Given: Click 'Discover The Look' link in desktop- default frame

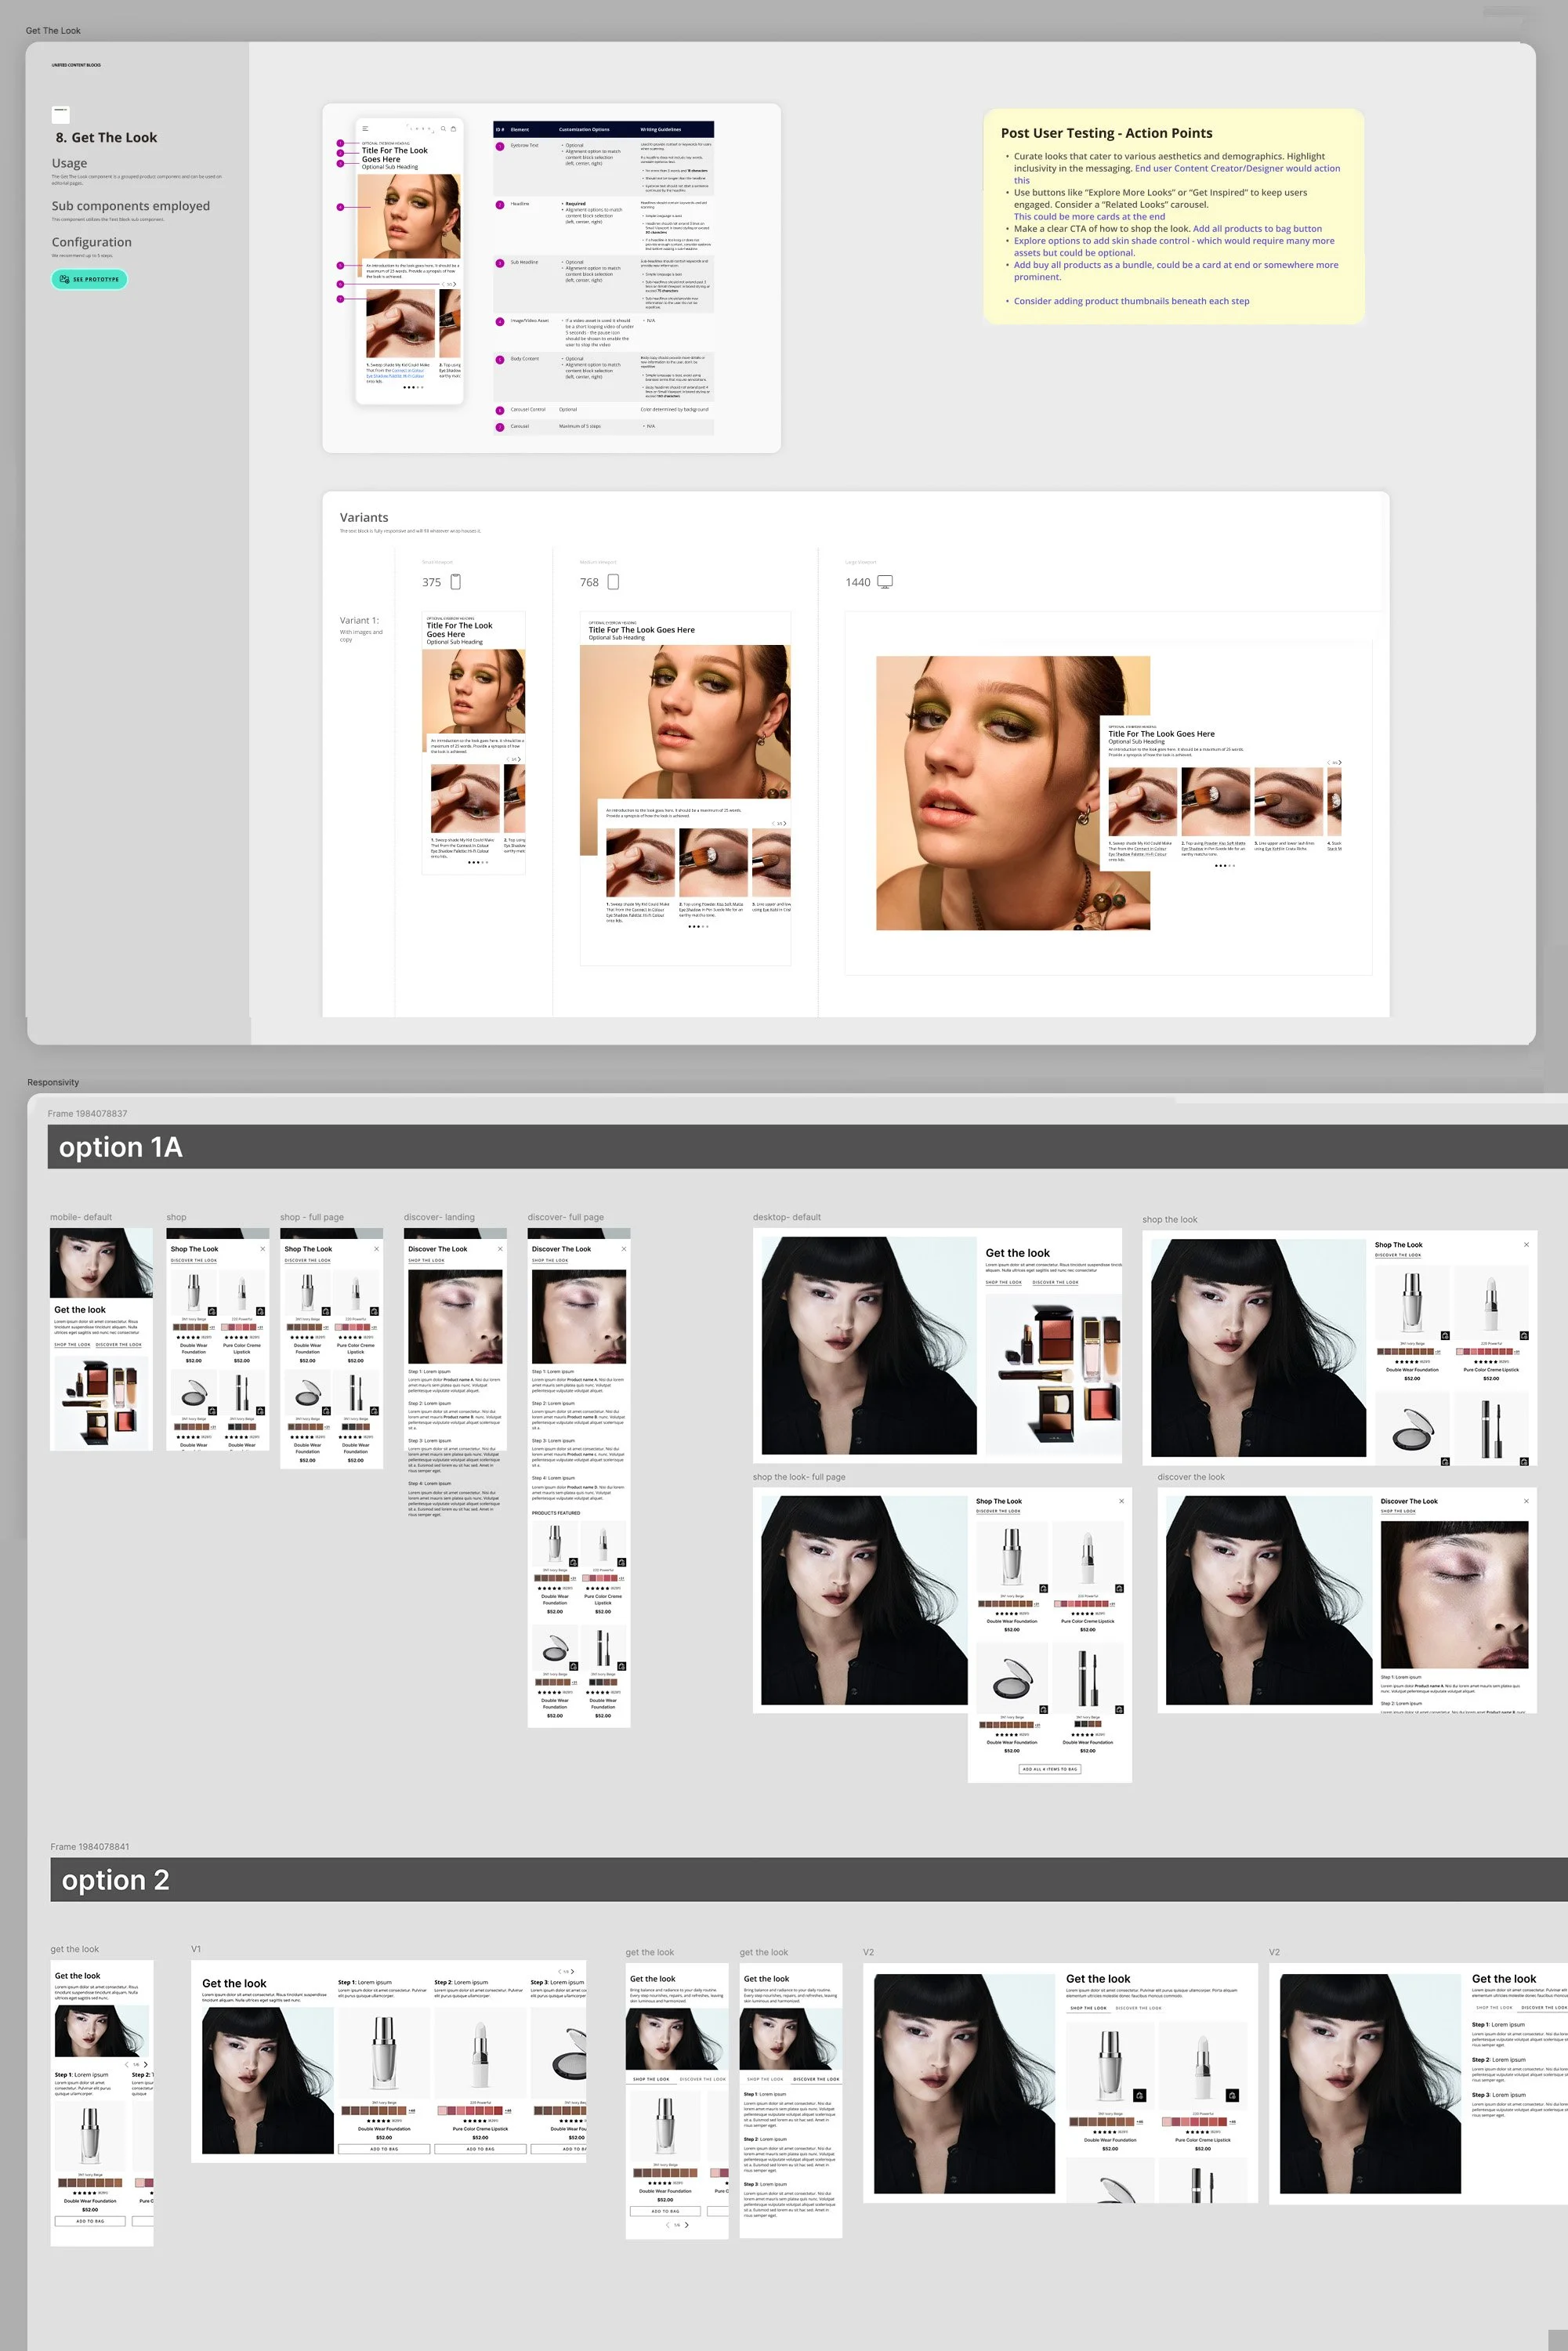Looking at the screenshot, I should click(1055, 1282).
